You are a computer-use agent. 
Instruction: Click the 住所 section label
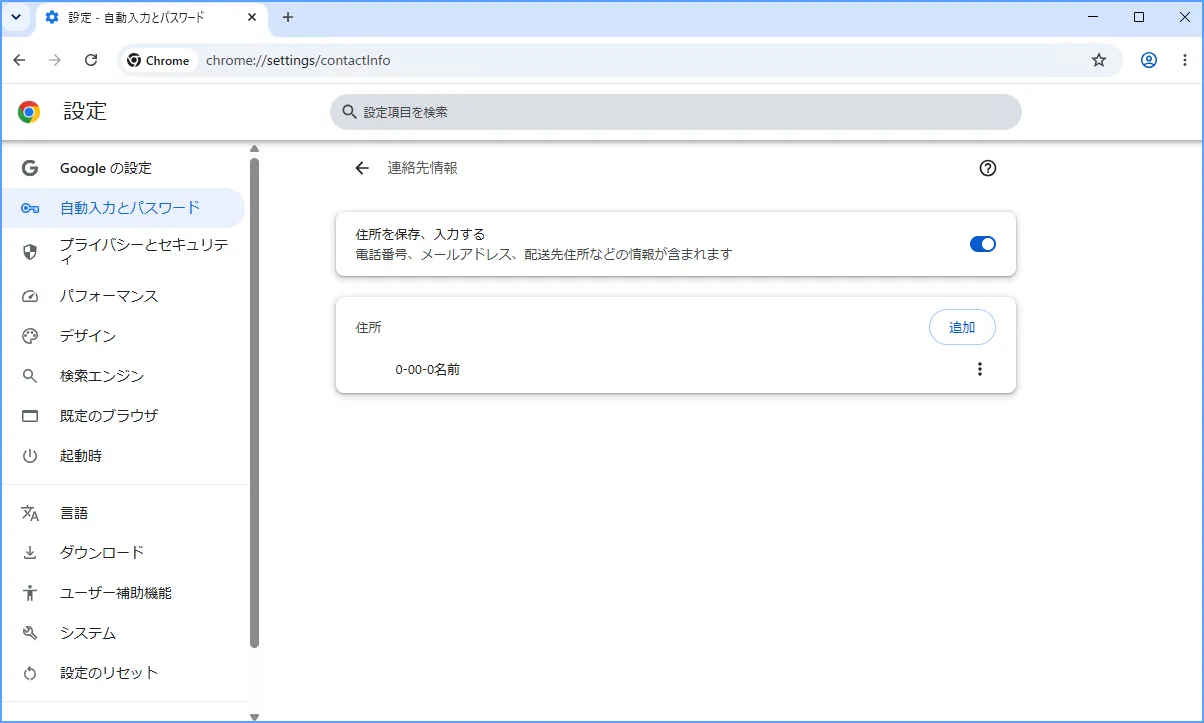369,327
